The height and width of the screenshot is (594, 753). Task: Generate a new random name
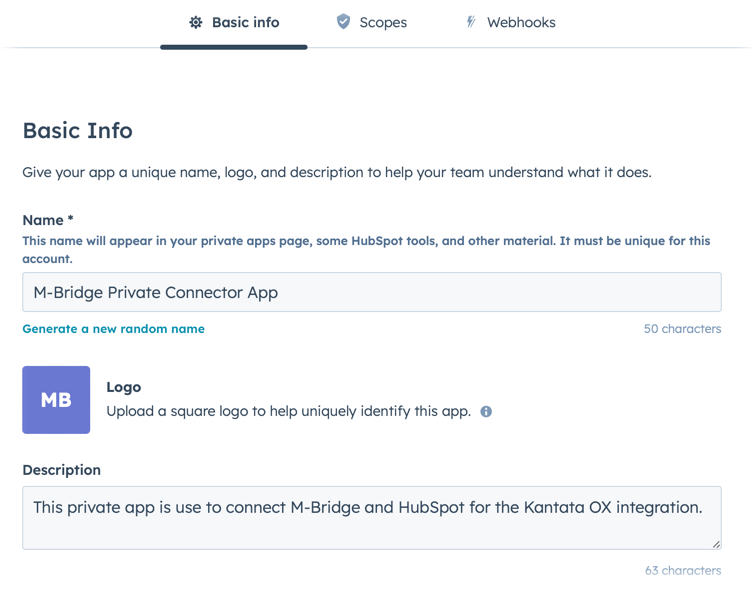tap(113, 329)
